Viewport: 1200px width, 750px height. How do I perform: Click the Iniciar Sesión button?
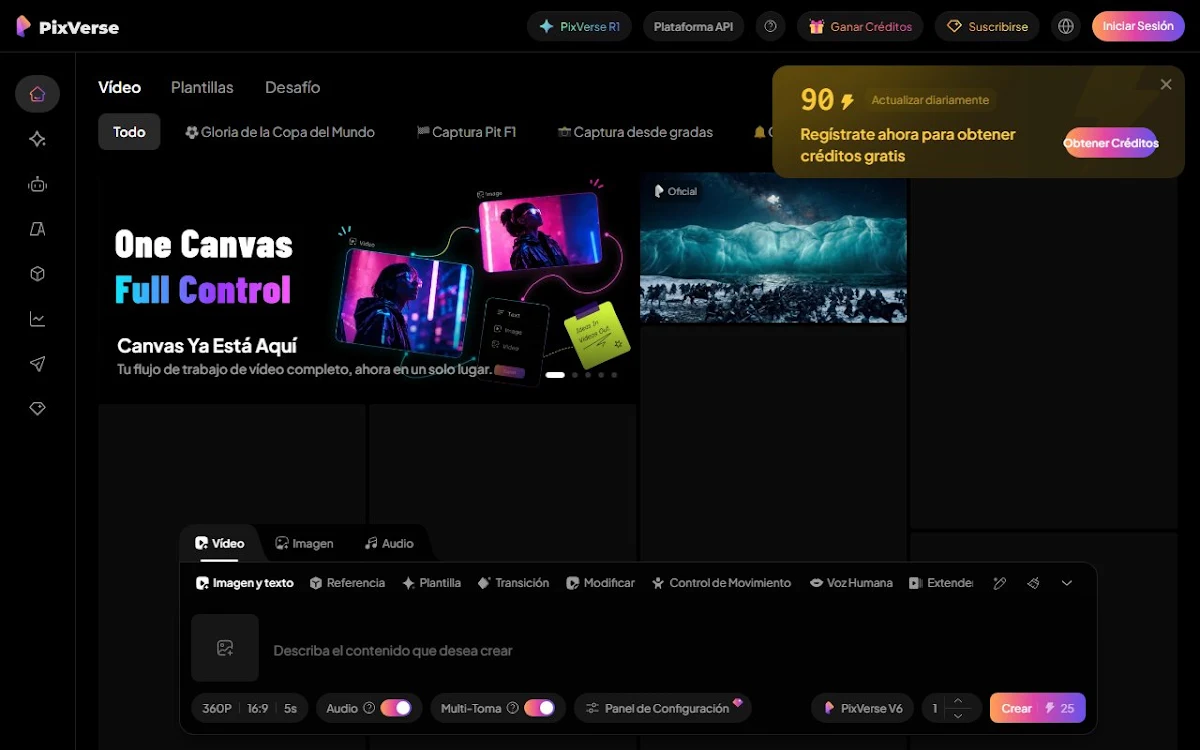tap(1138, 26)
